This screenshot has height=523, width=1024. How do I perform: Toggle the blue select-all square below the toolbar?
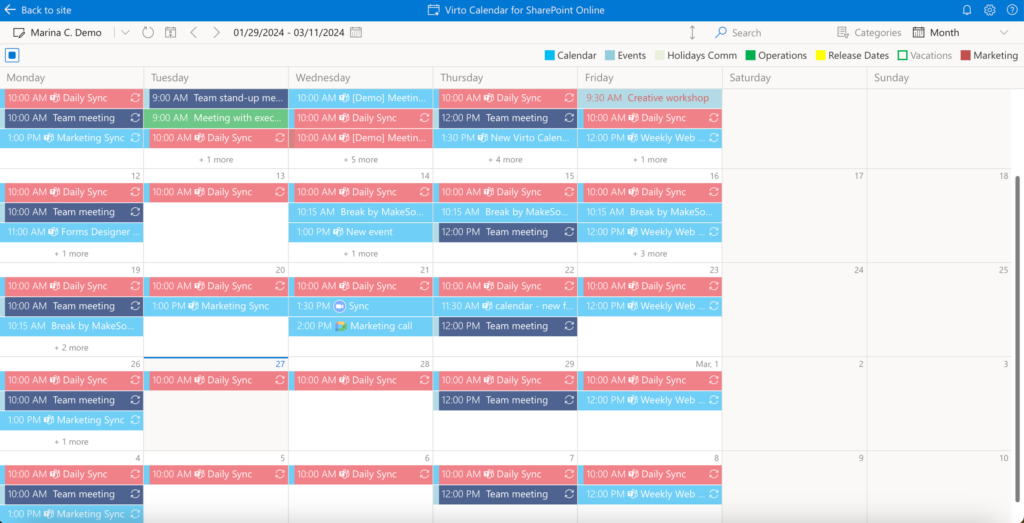[x=12, y=55]
